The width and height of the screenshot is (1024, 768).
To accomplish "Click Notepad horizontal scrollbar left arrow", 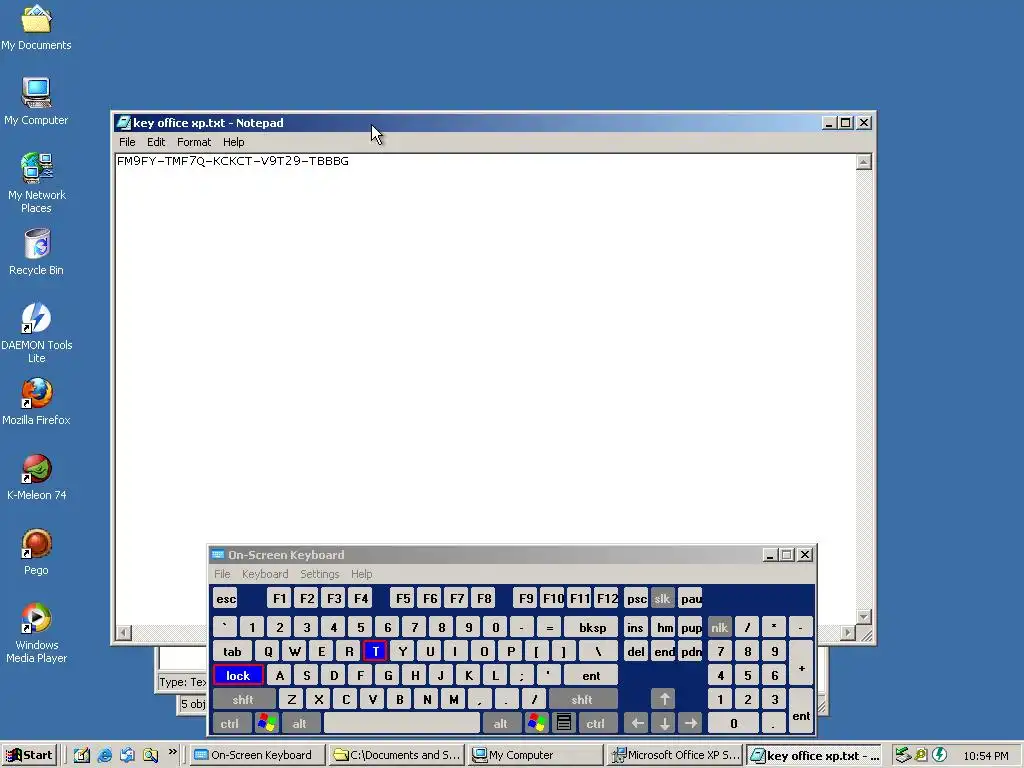I will pyautogui.click(x=123, y=632).
